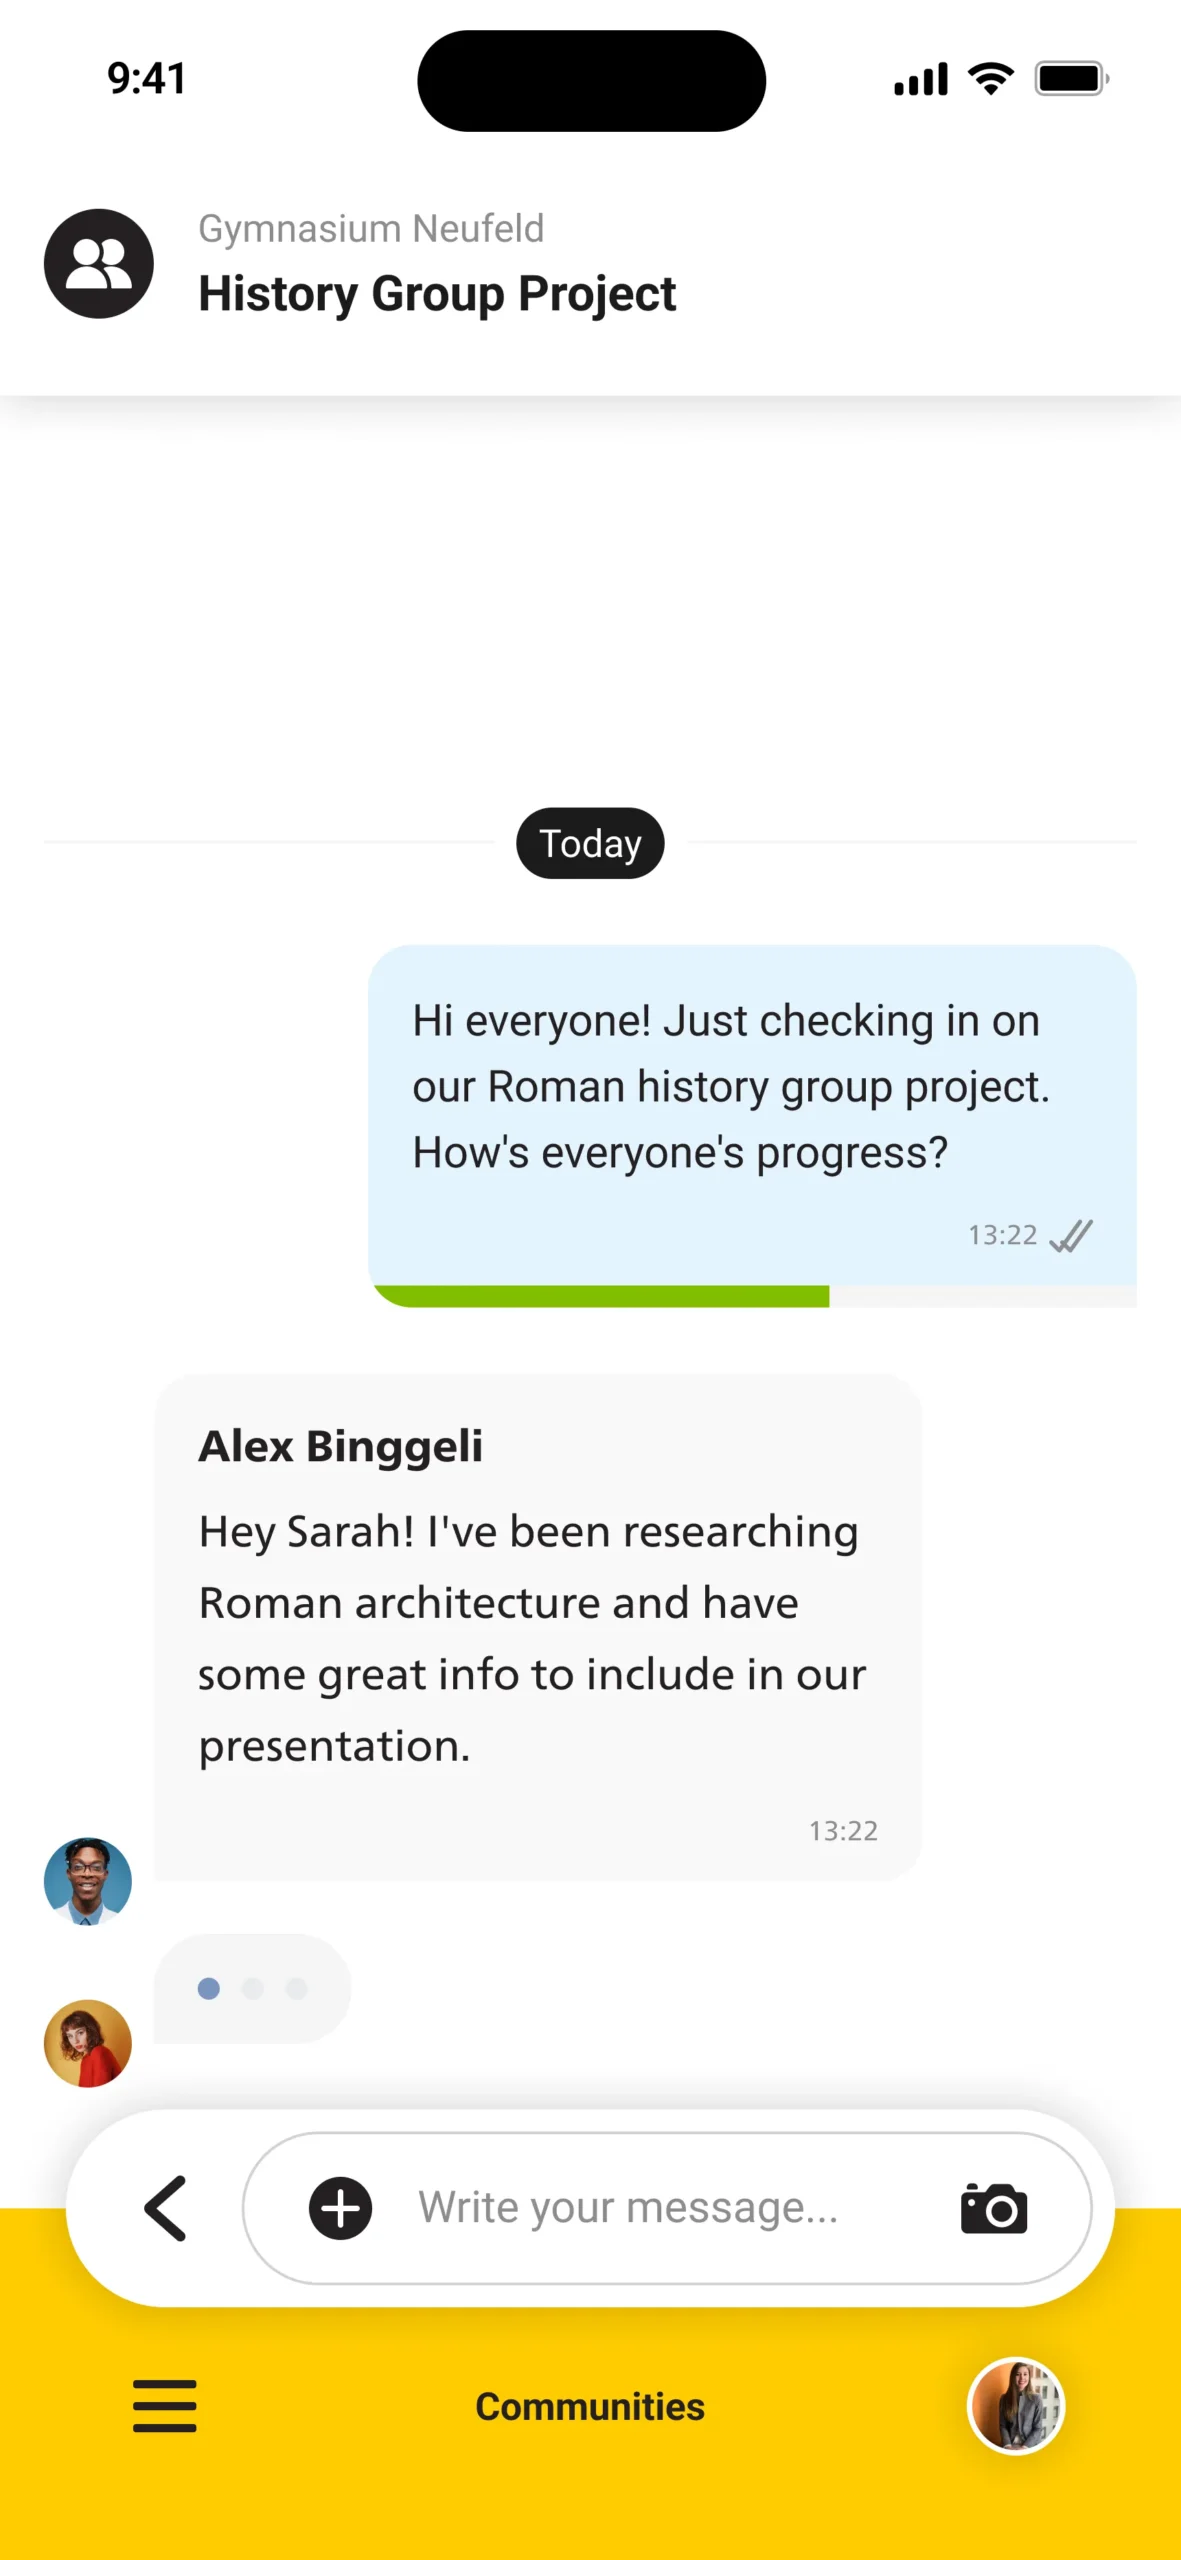1181x2560 pixels.
Task: Select the Communities tab label
Action: click(590, 2406)
